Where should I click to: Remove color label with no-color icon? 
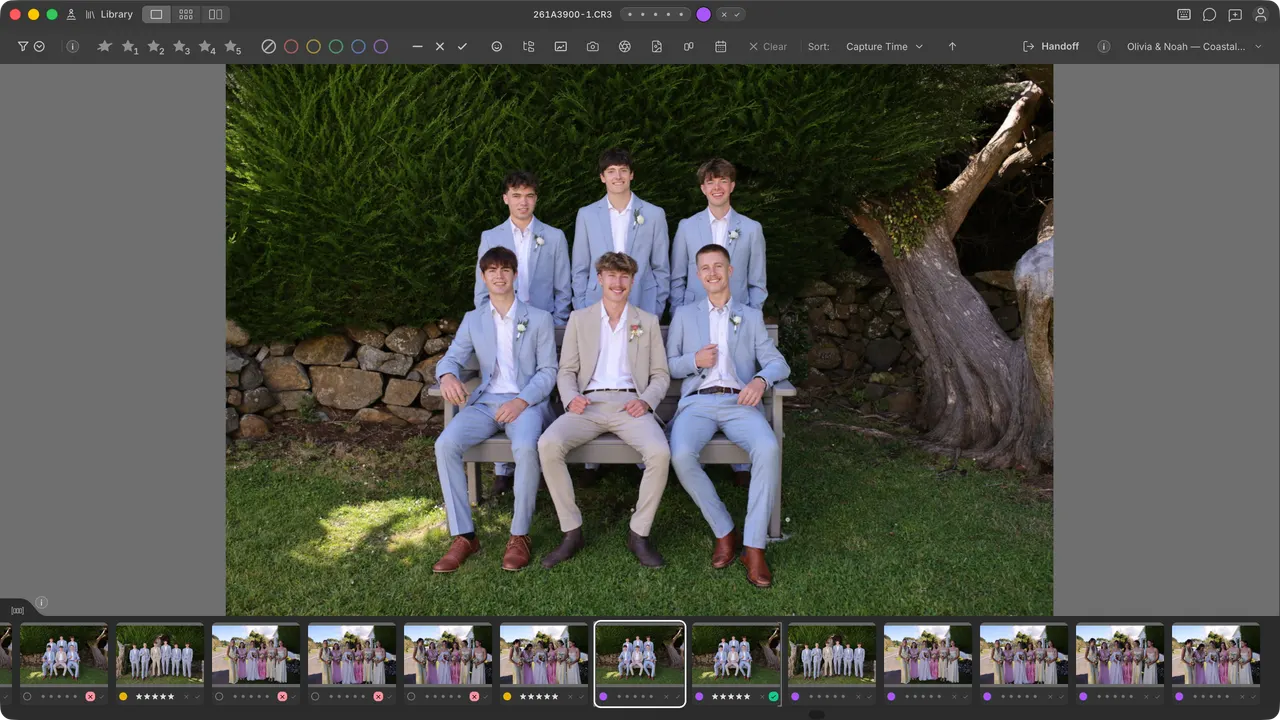coord(268,47)
